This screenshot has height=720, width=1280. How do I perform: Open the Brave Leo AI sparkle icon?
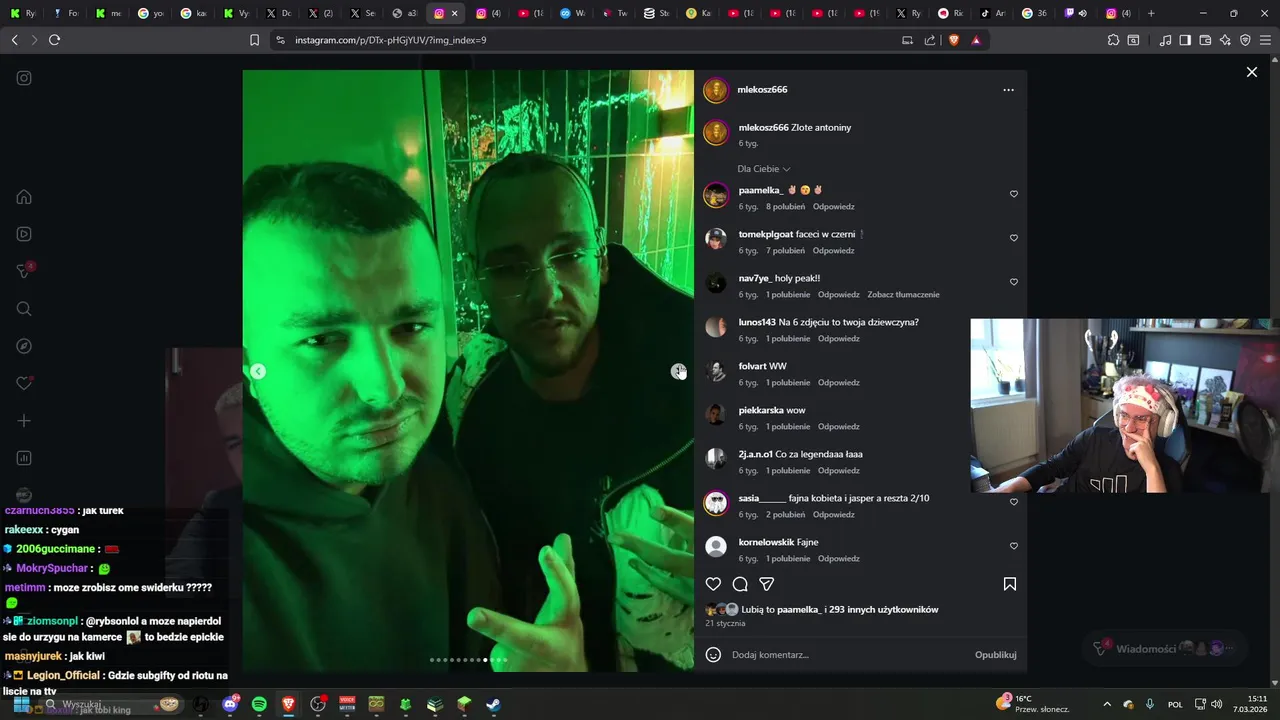click(x=1225, y=40)
